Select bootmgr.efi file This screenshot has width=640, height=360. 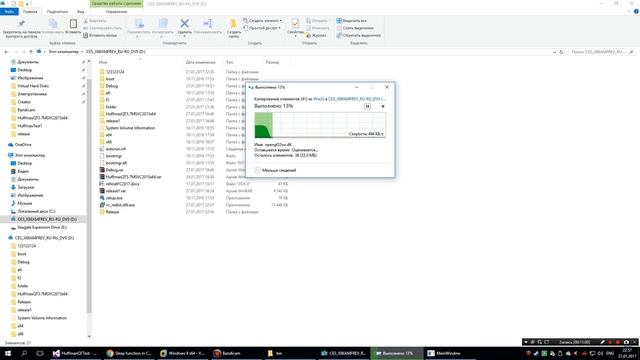[116, 163]
